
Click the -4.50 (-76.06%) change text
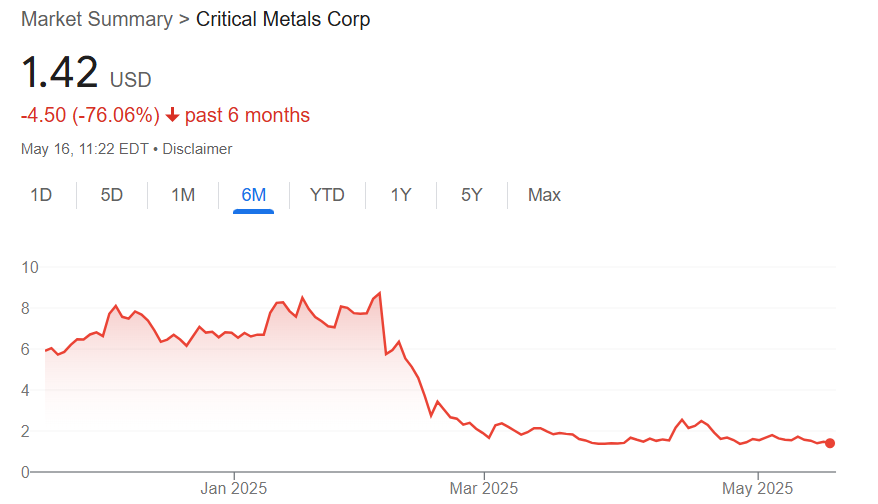click(x=90, y=116)
